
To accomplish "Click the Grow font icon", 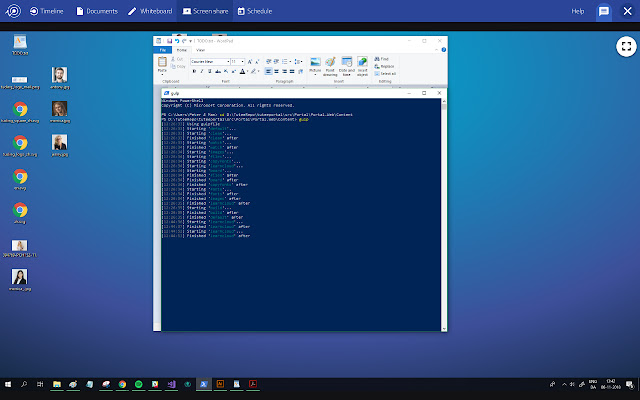I will pos(250,62).
